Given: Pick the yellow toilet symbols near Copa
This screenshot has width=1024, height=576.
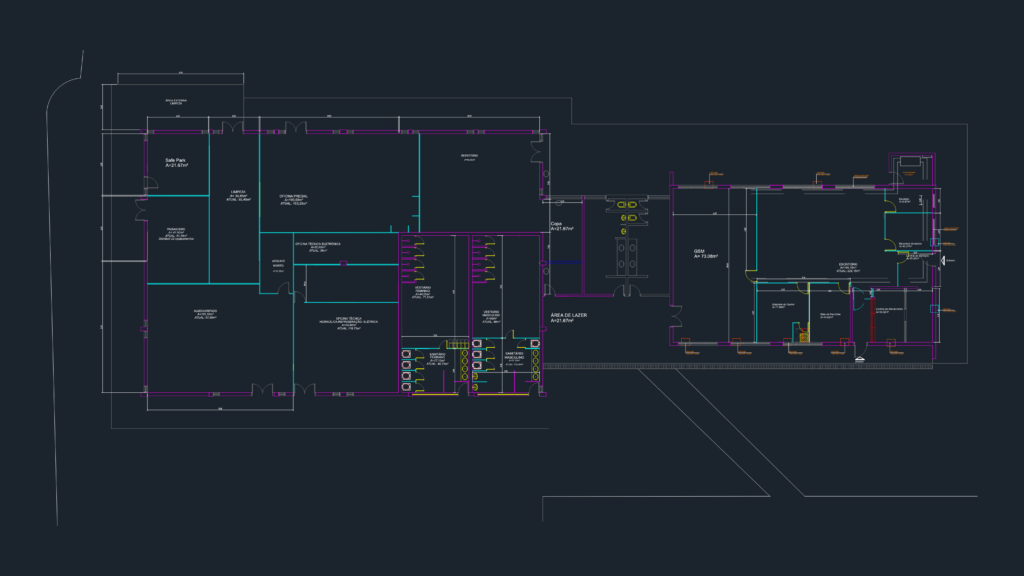Looking at the screenshot, I should (x=626, y=217).
